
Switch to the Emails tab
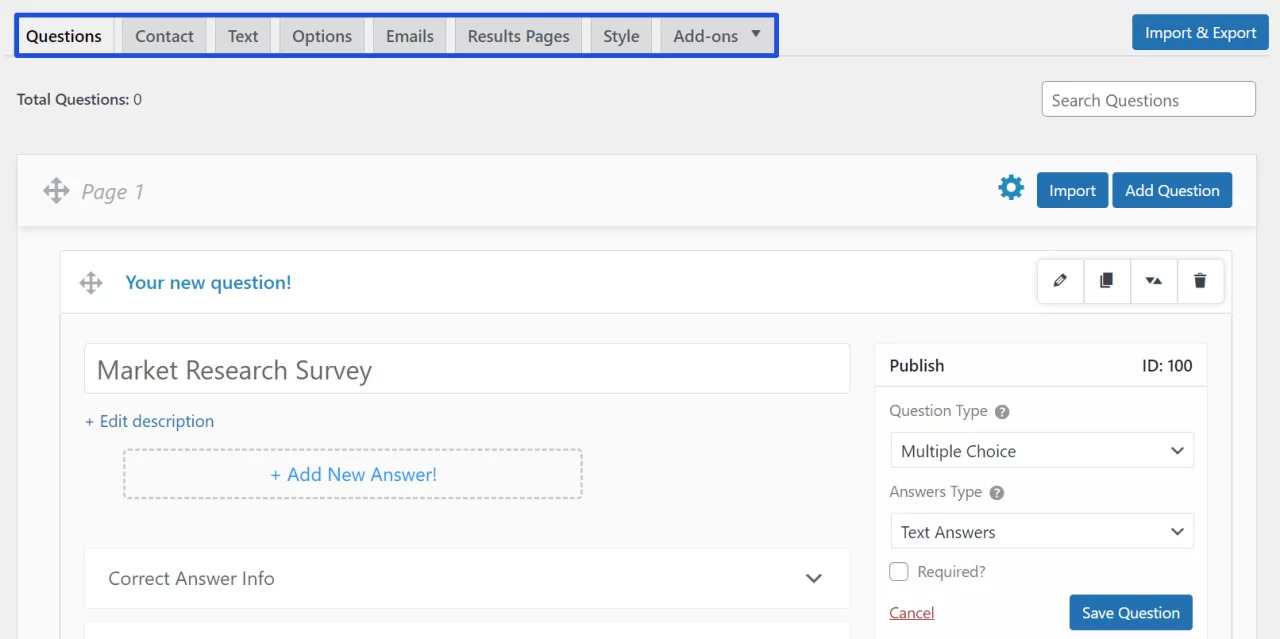click(x=410, y=36)
